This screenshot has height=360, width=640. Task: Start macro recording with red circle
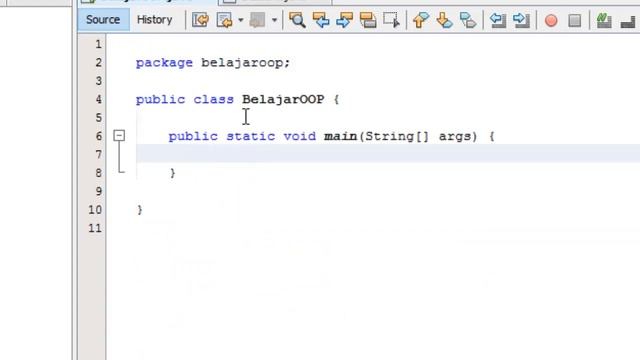pyautogui.click(x=551, y=20)
